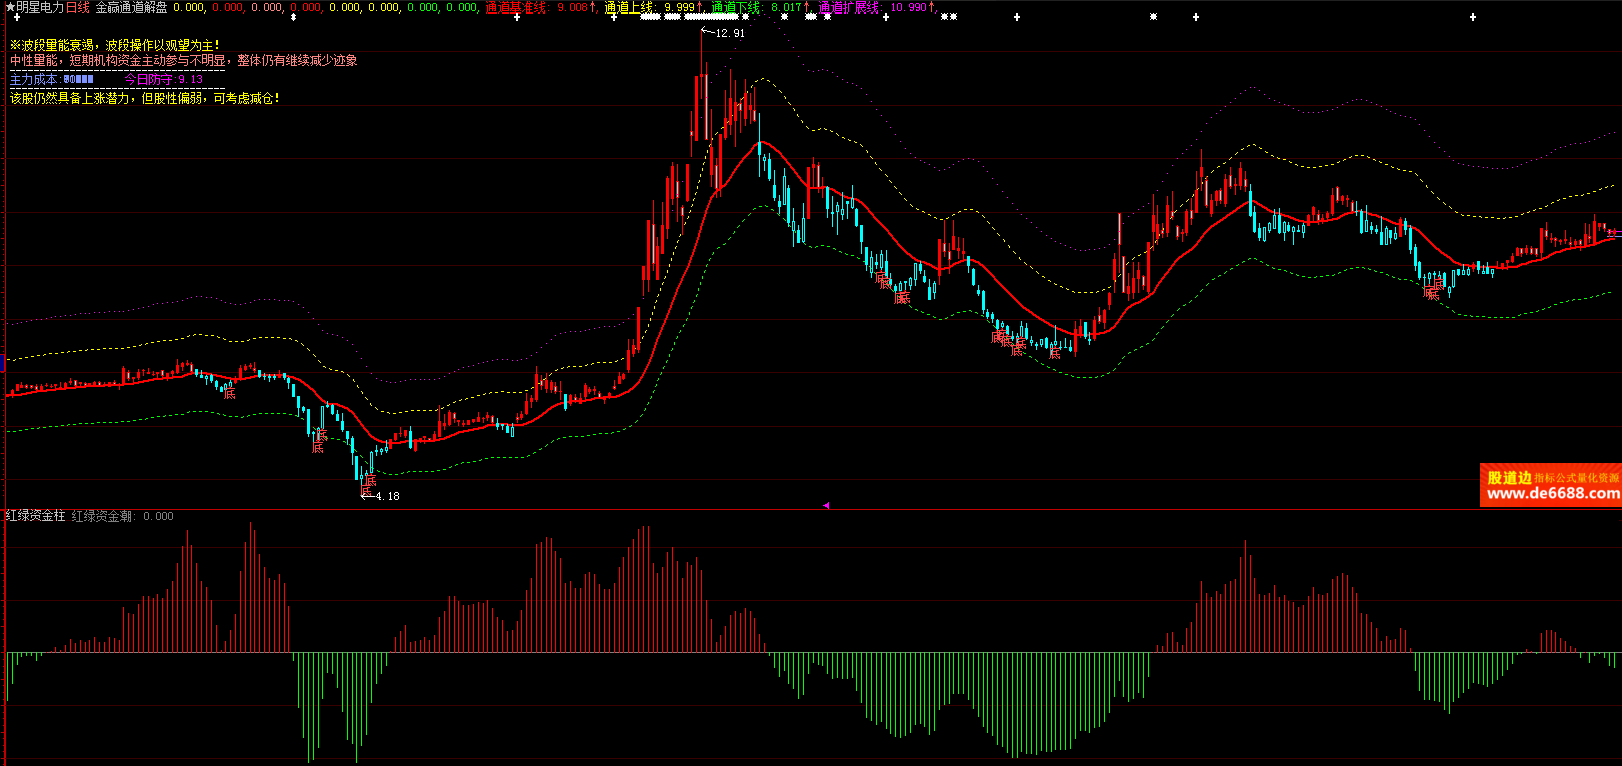This screenshot has width=1622, height=766.
Task: Click the 股道边 logo in the watermark
Action: pos(1509,478)
